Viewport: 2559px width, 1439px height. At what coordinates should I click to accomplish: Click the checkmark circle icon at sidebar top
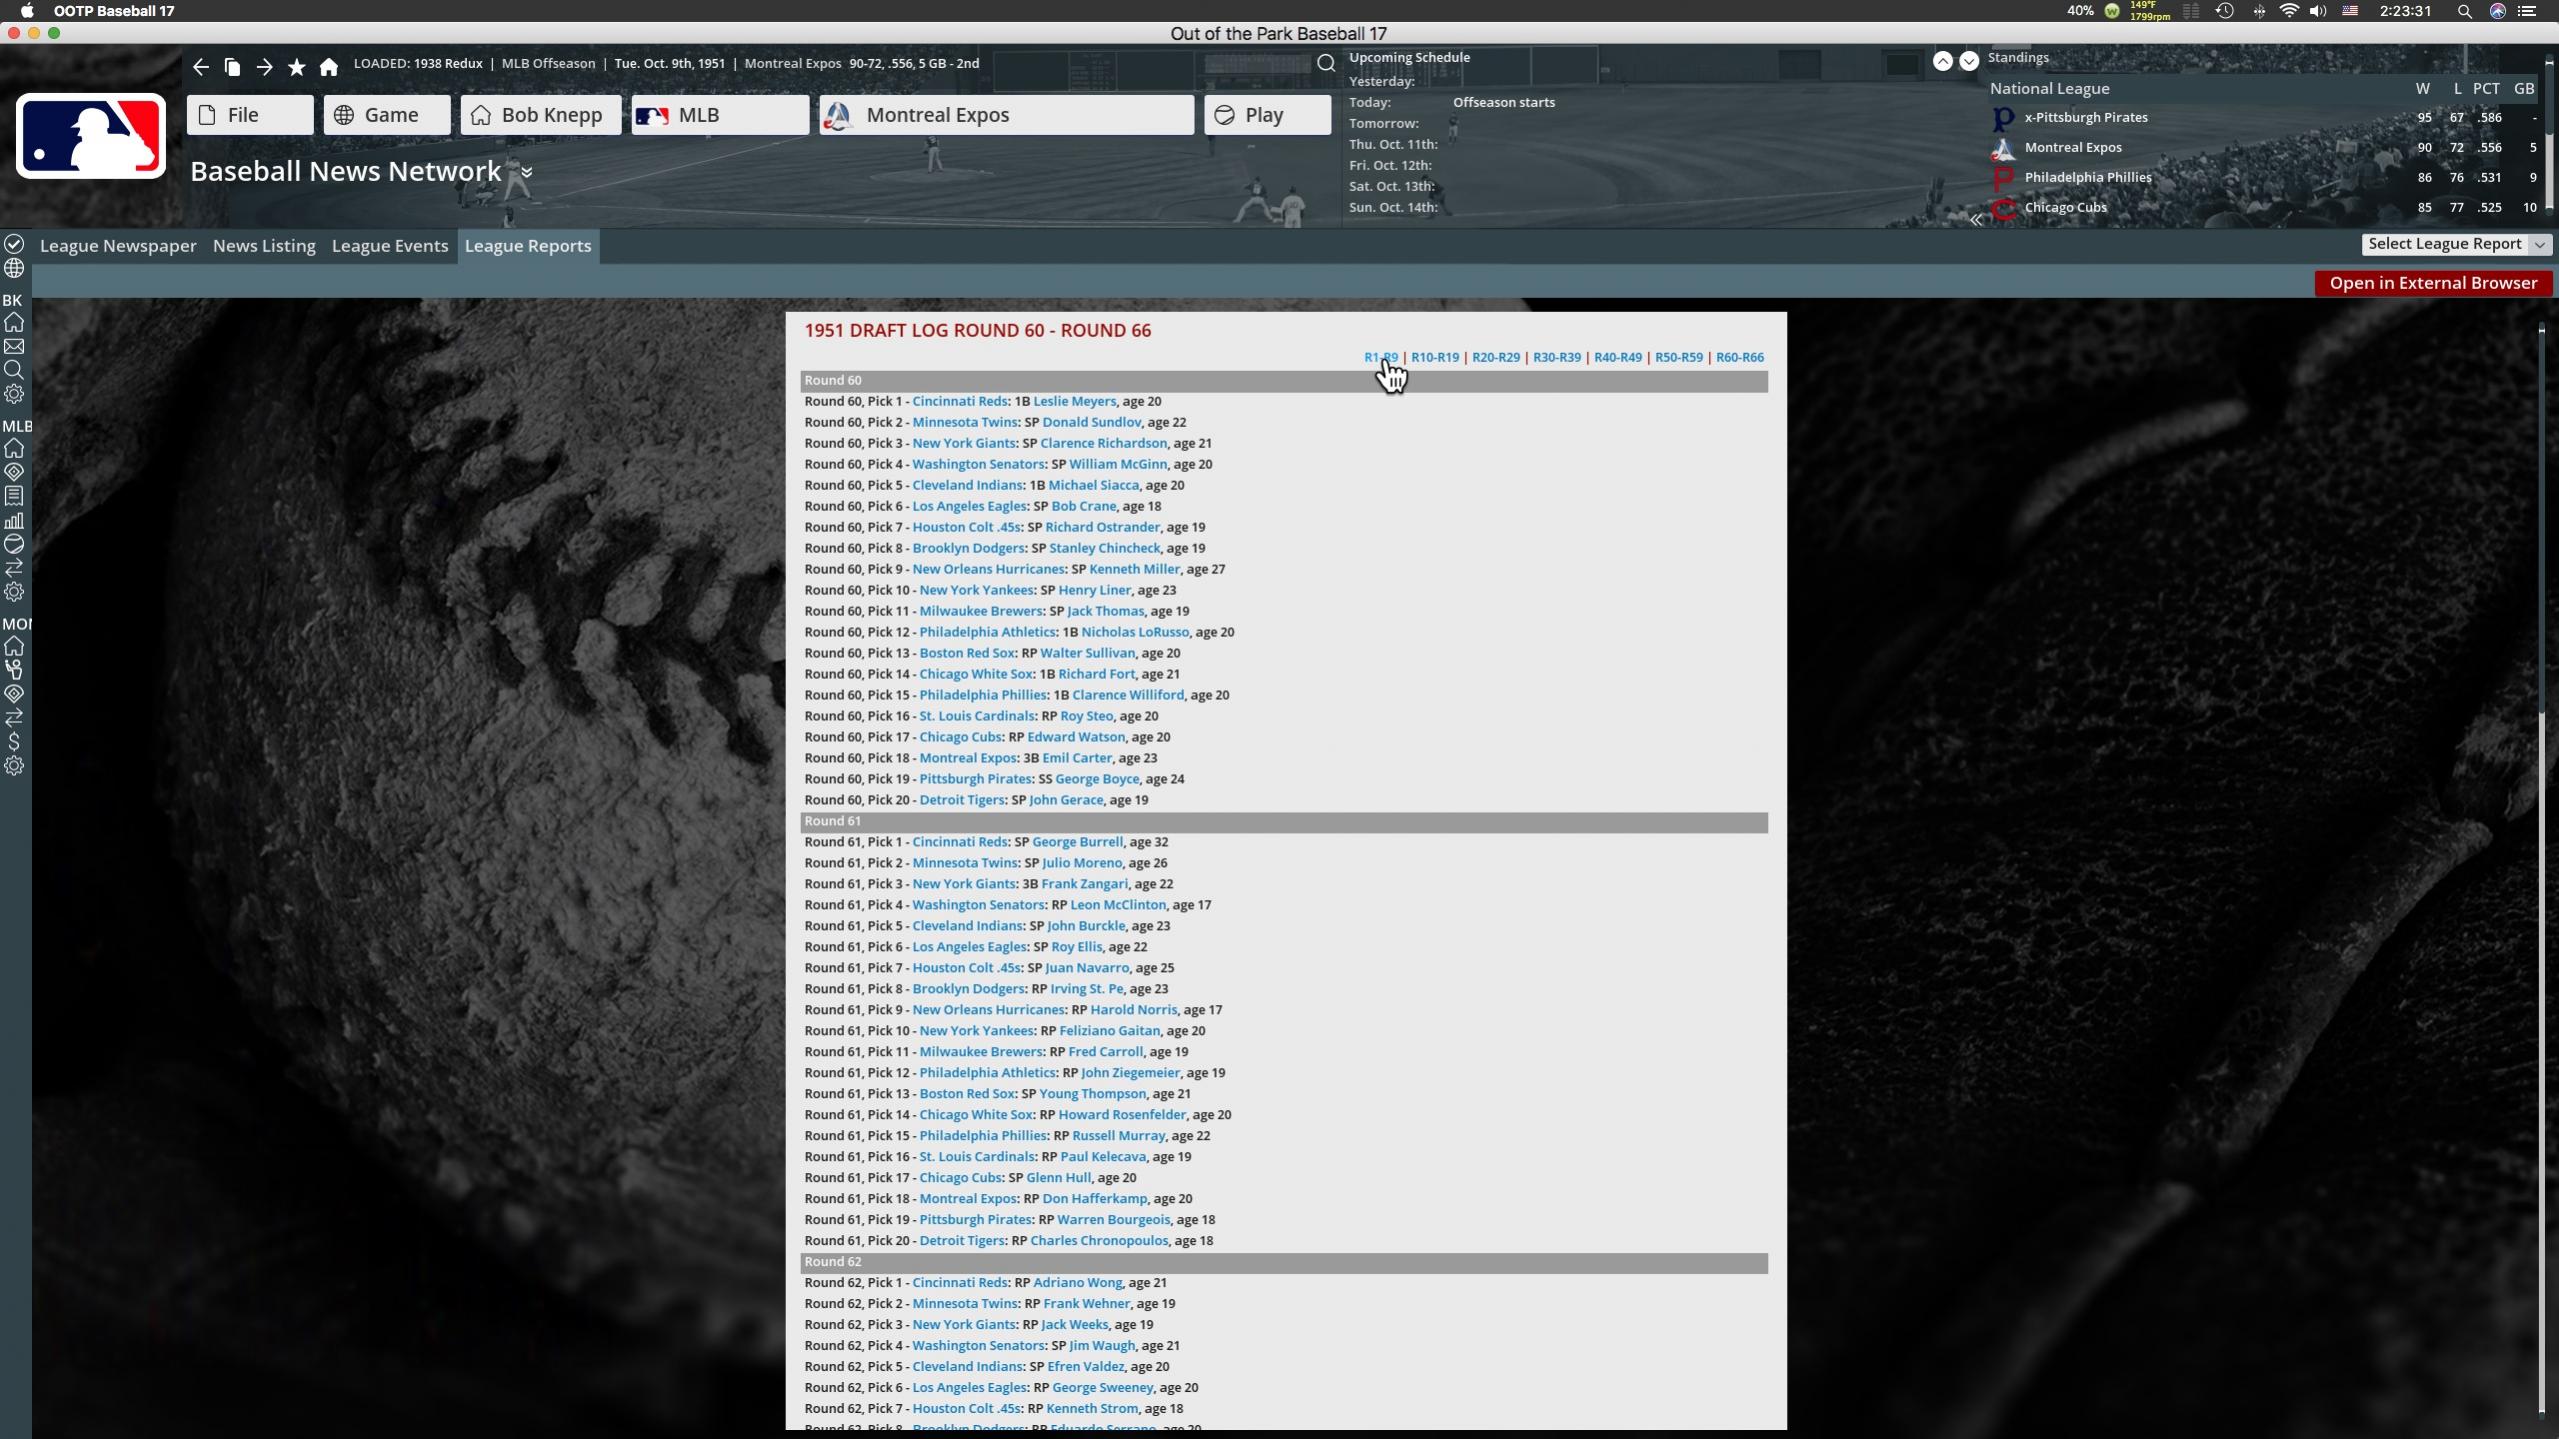tap(14, 244)
